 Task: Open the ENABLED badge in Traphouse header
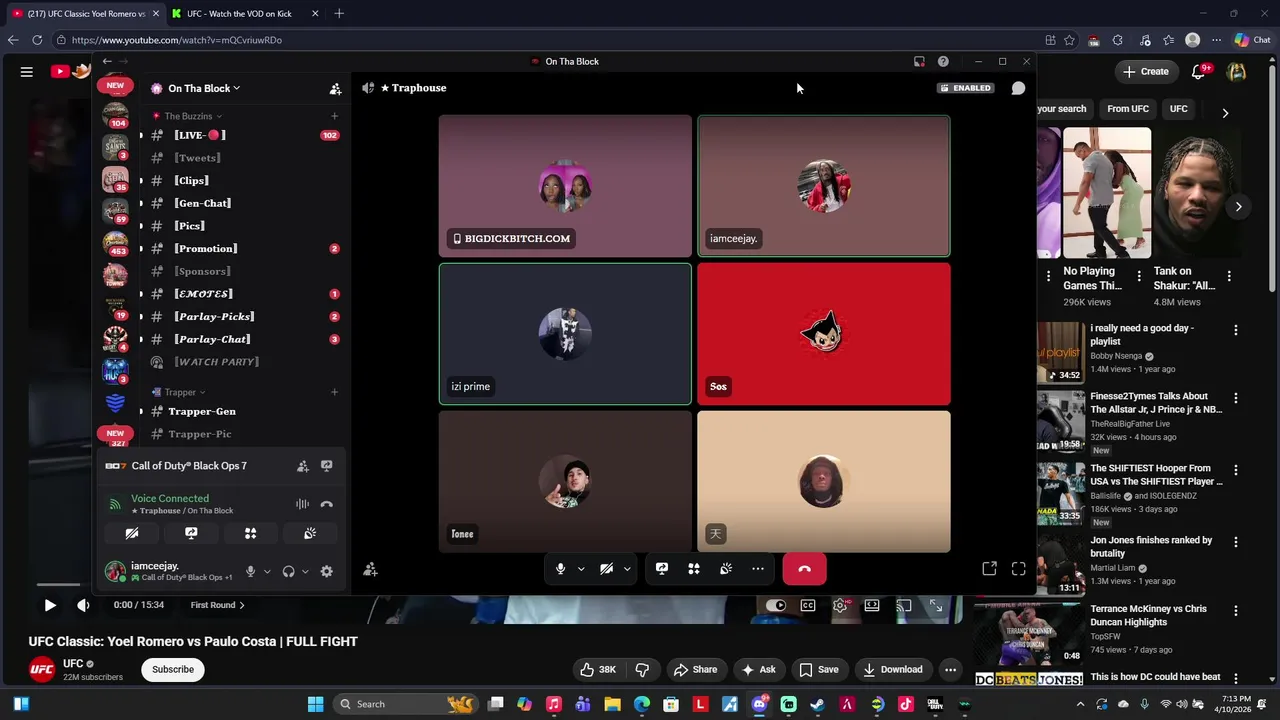(x=966, y=88)
